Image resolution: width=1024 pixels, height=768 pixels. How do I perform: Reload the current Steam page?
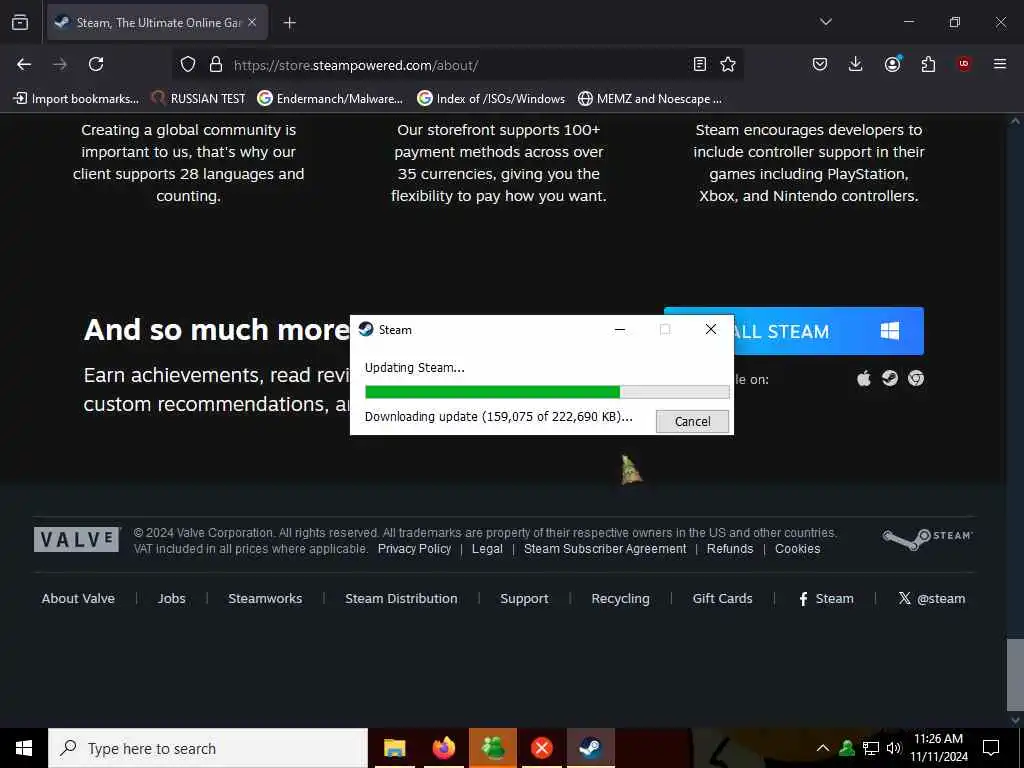(x=96, y=64)
